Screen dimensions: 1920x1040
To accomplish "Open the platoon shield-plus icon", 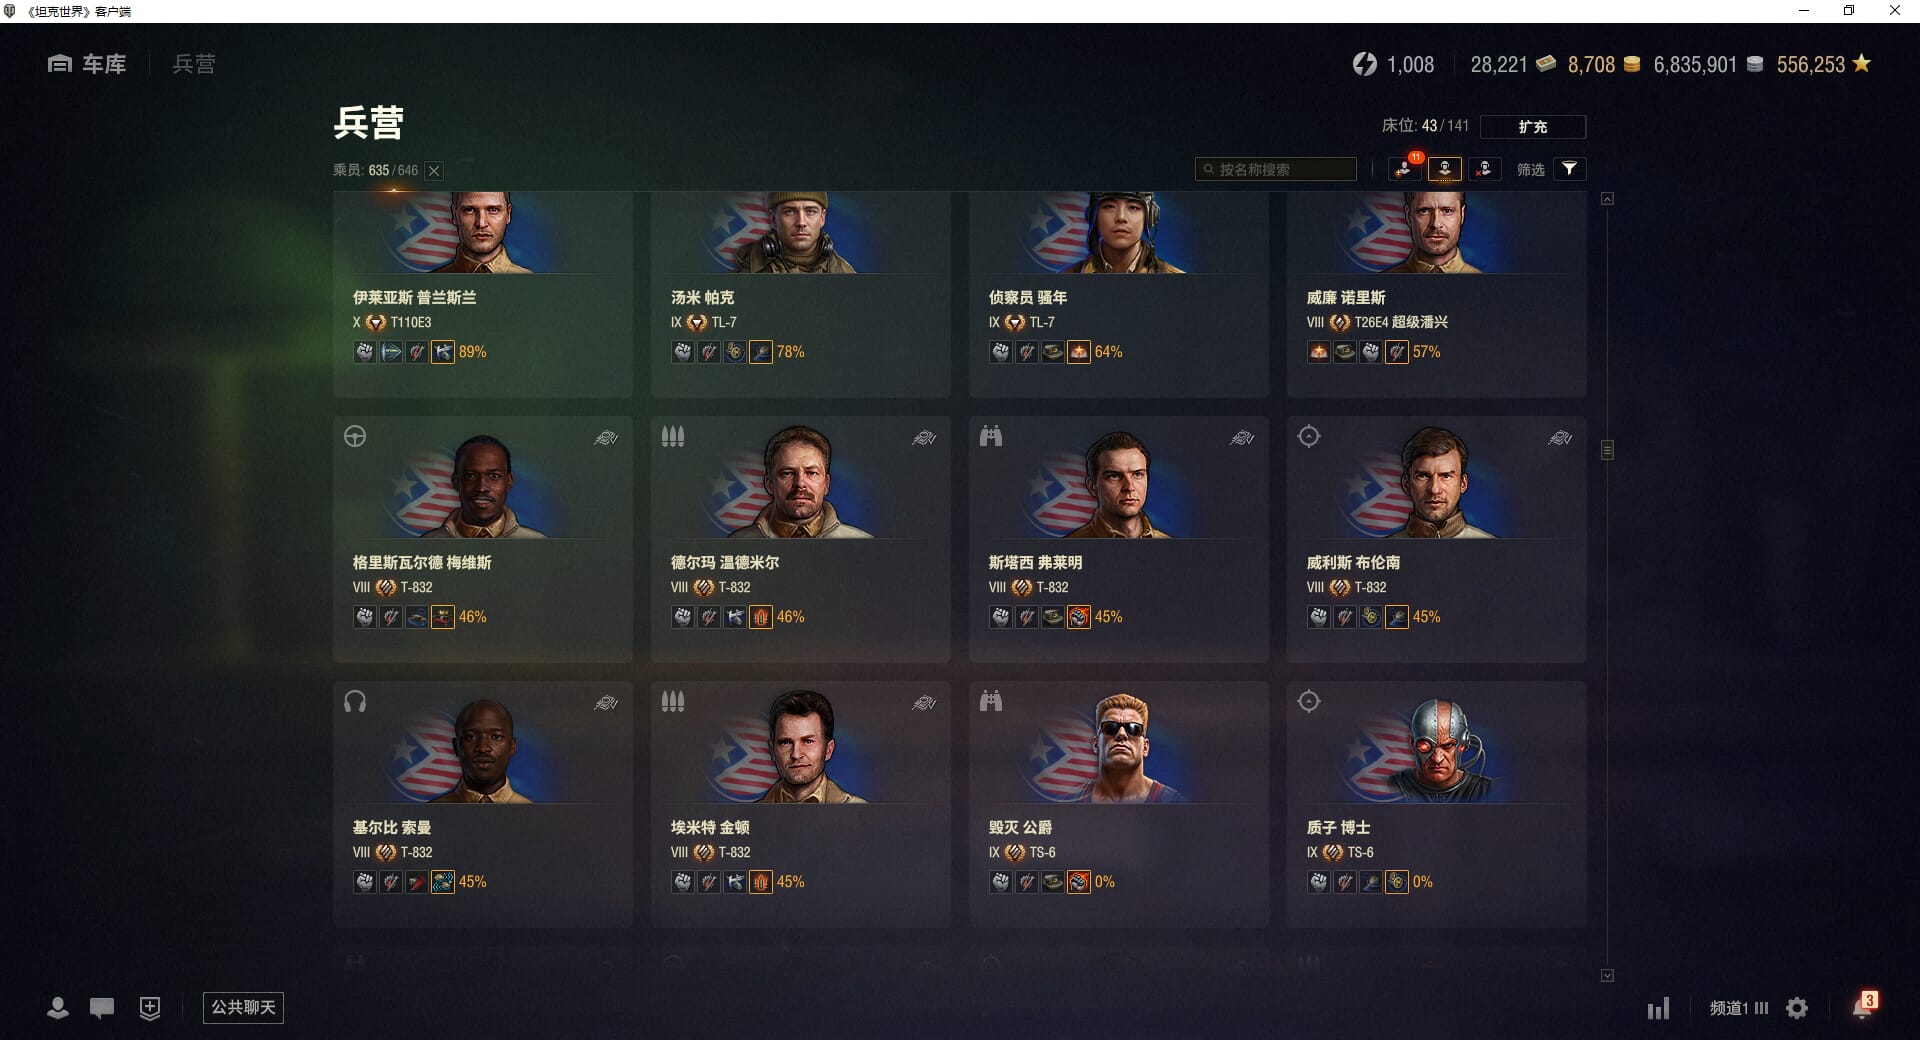I will pos(150,1008).
